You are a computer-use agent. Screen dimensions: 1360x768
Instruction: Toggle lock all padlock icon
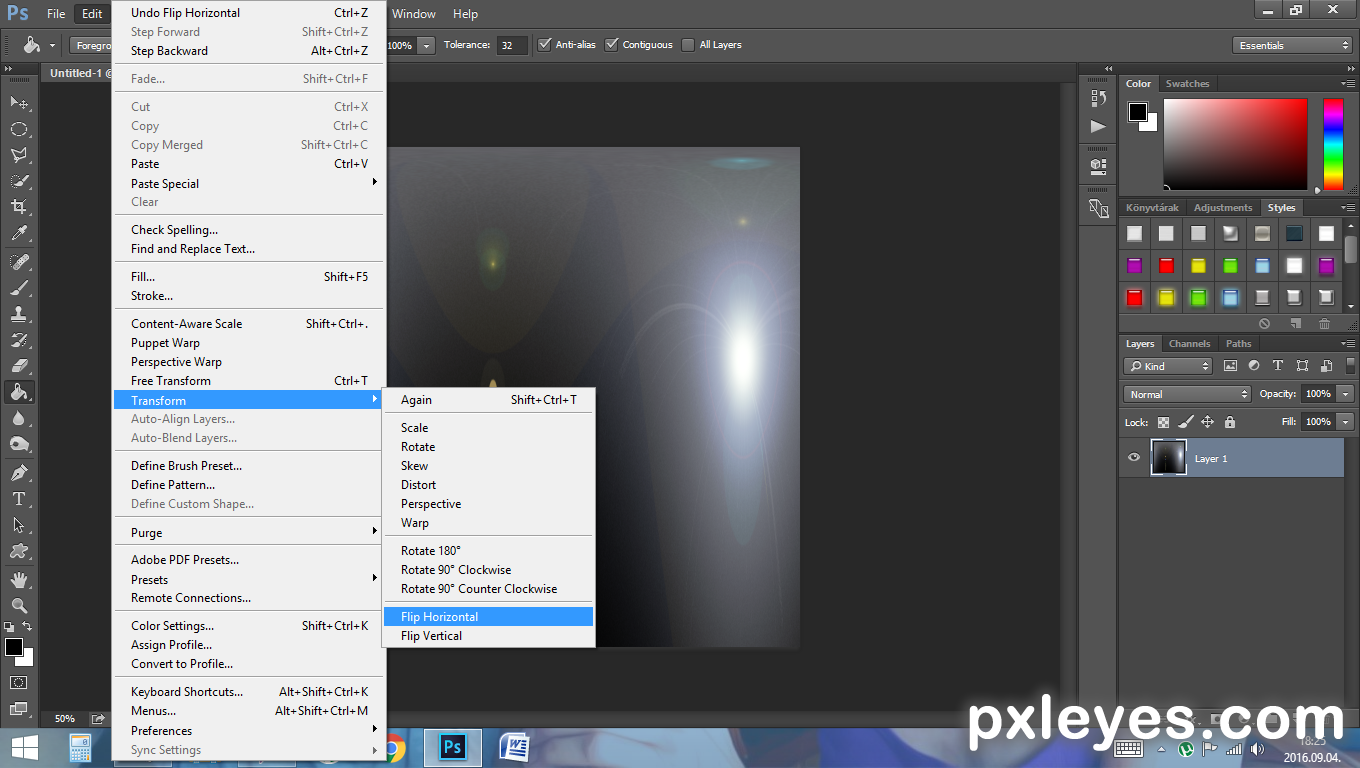(1230, 422)
